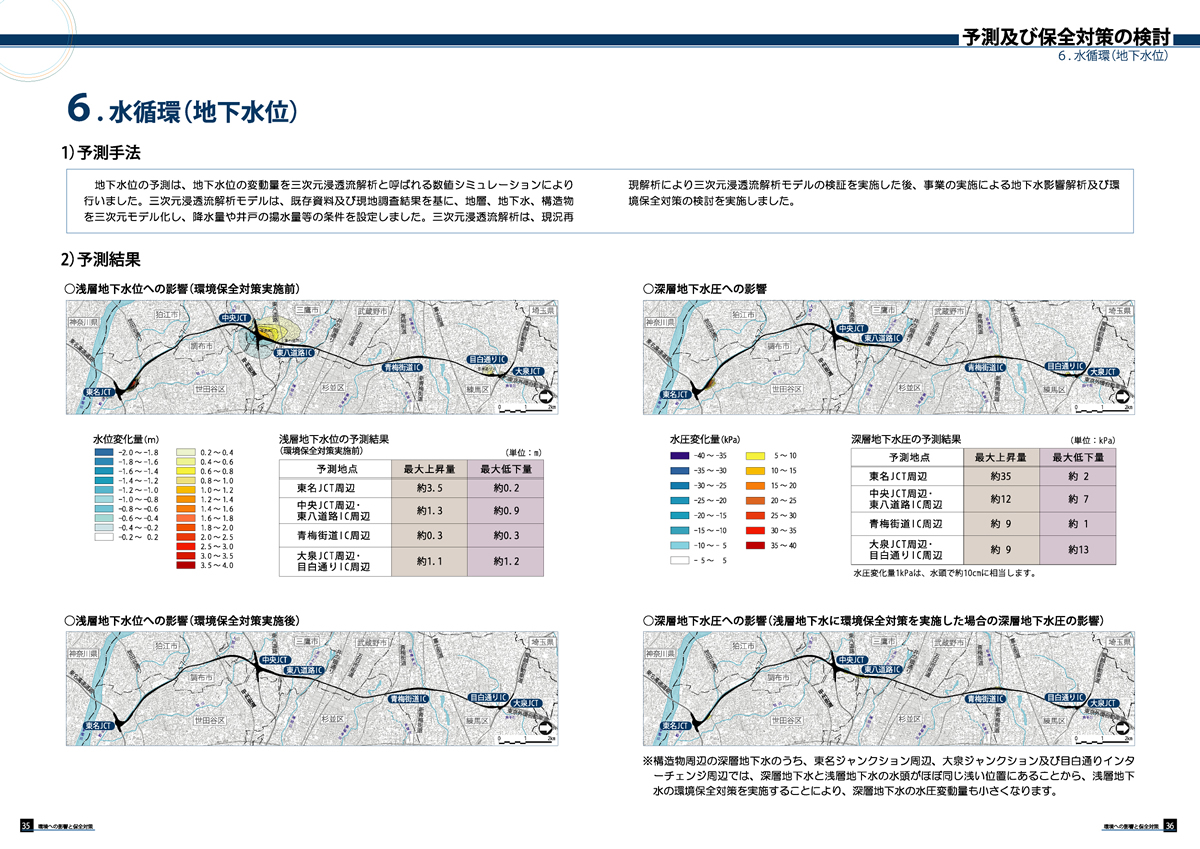The height and width of the screenshot is (849, 1200).
Task: Select the 1)予測手法 section heading
Action: [101, 153]
